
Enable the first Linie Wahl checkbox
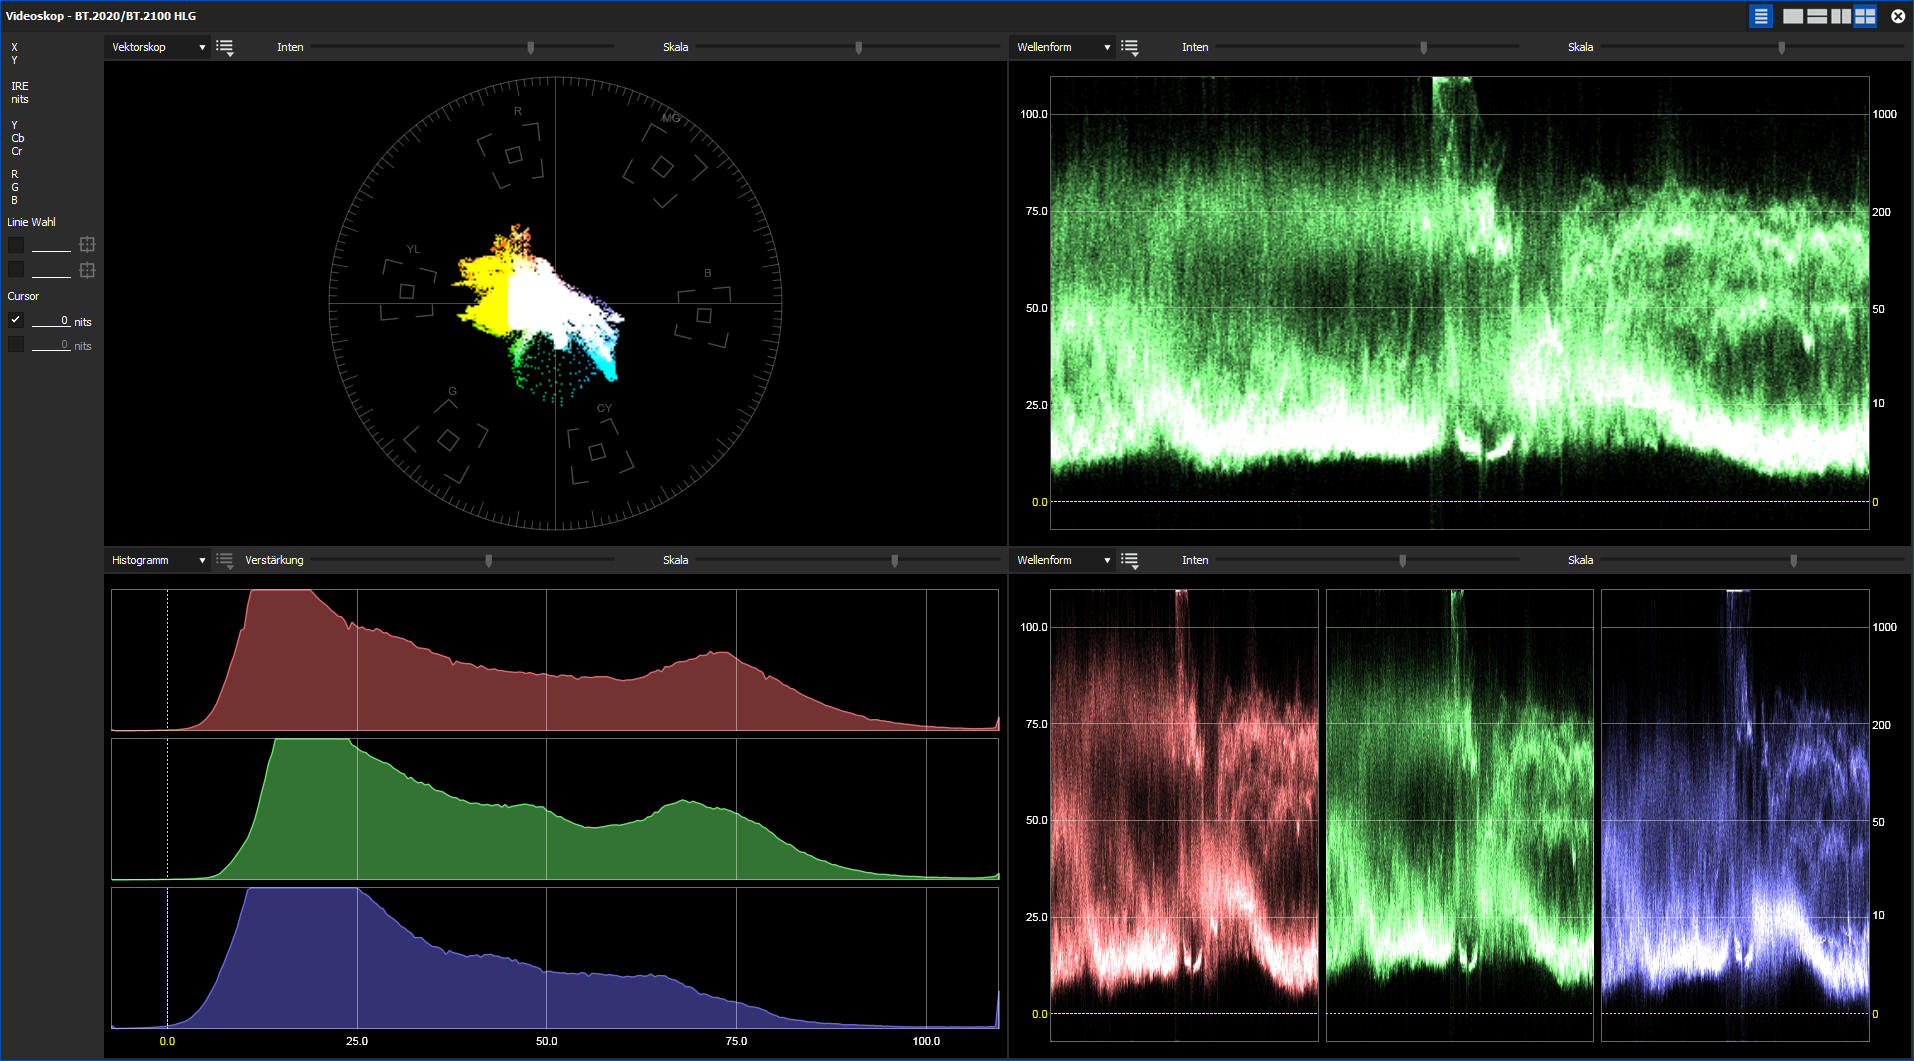pyautogui.click(x=16, y=244)
